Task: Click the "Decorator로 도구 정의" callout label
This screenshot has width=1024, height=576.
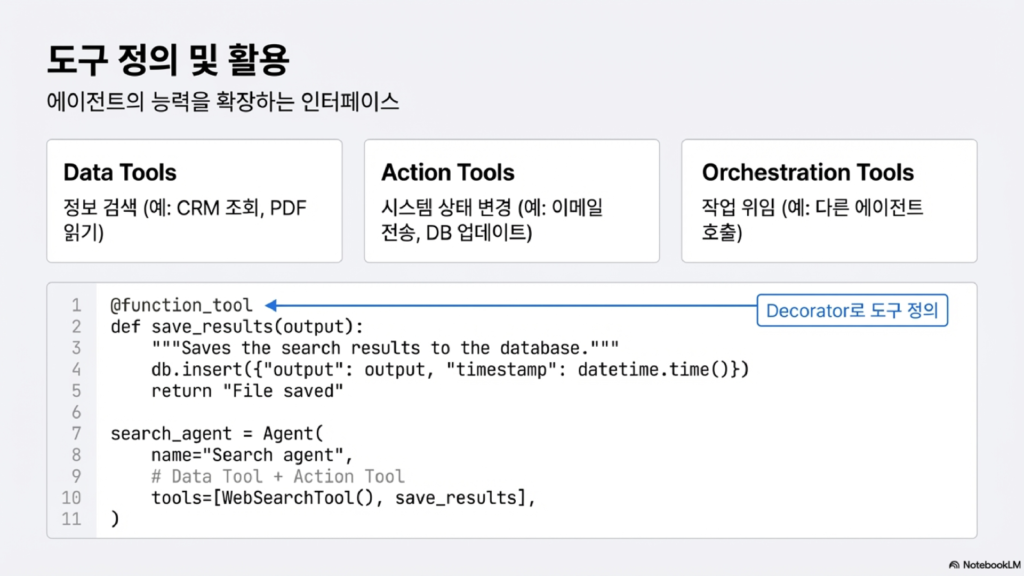Action: coord(852,311)
